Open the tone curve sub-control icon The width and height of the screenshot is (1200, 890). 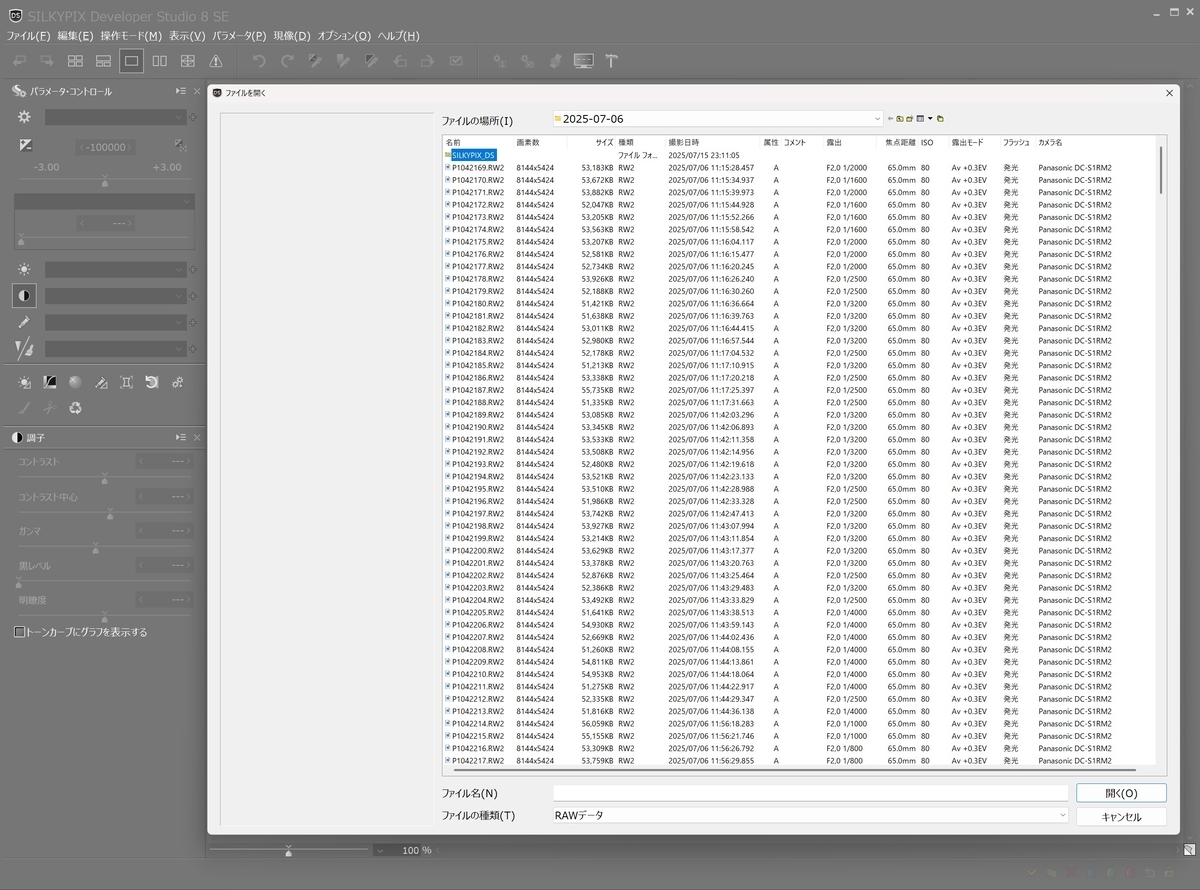pos(50,382)
